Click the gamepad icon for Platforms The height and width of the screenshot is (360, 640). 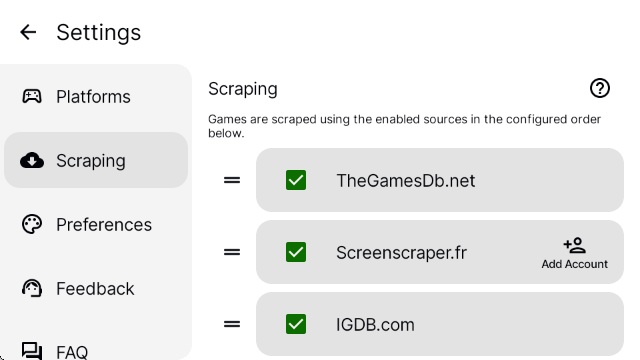pyautogui.click(x=32, y=97)
